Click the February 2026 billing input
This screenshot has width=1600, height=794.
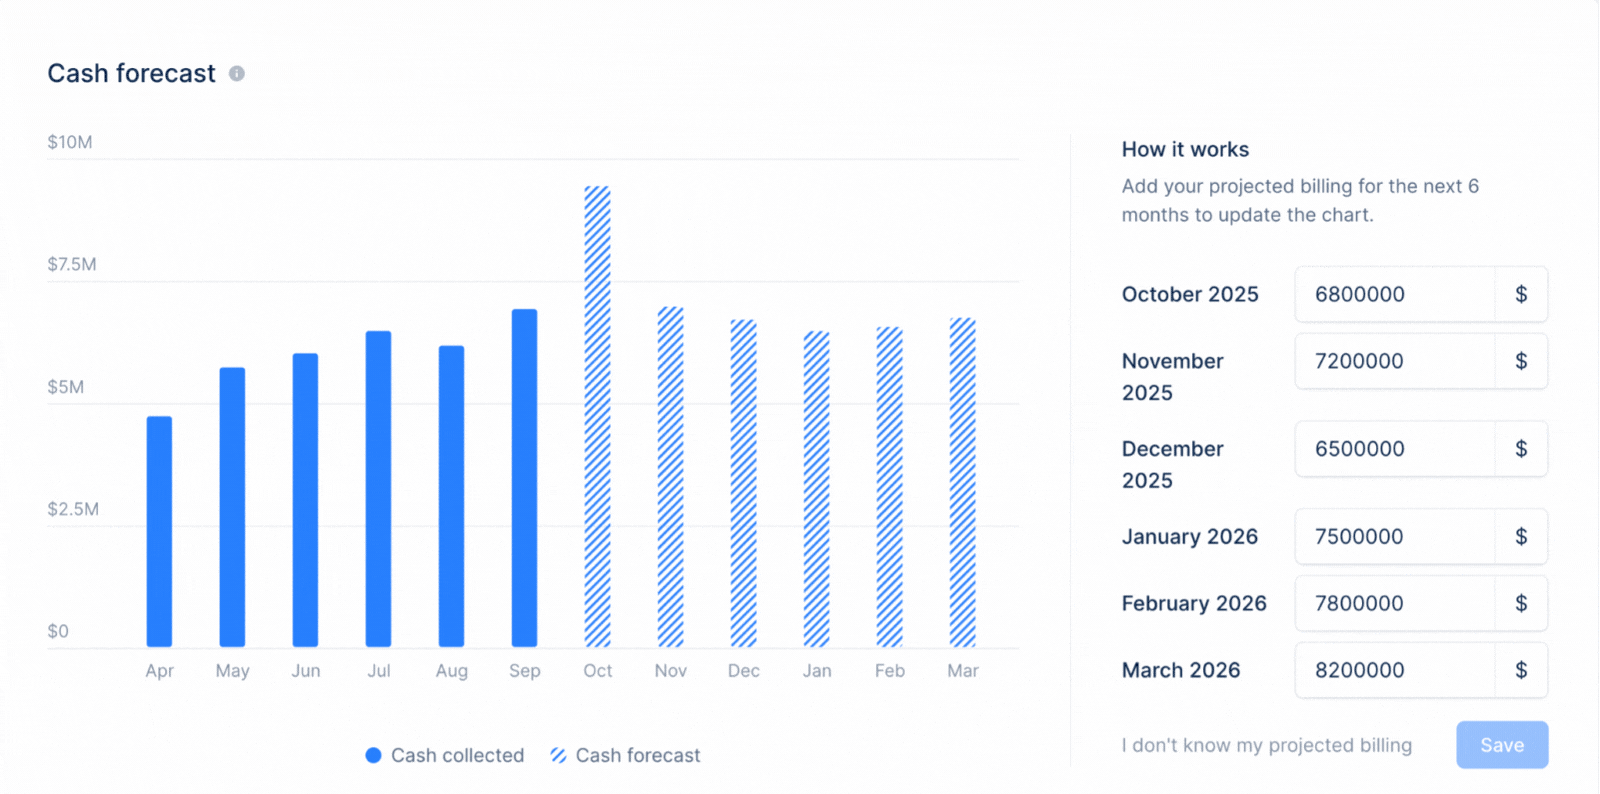(x=1394, y=603)
